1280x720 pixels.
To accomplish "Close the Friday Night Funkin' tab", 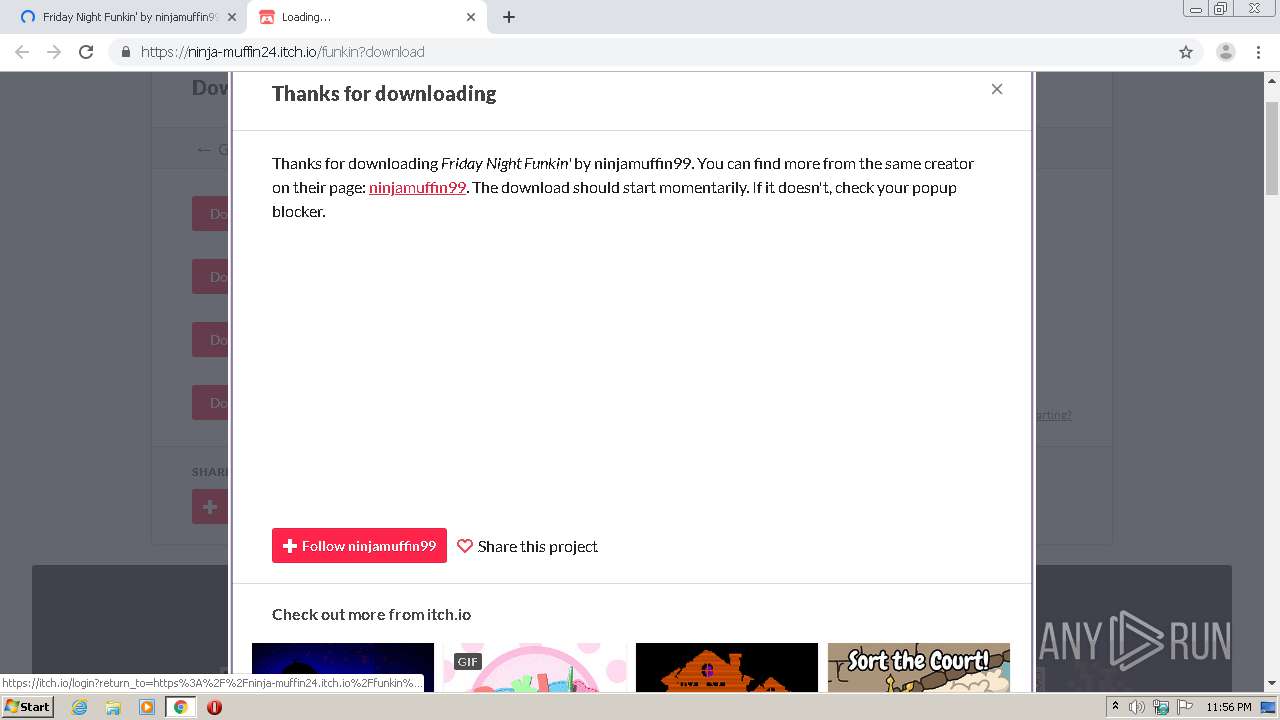I will (x=231, y=17).
